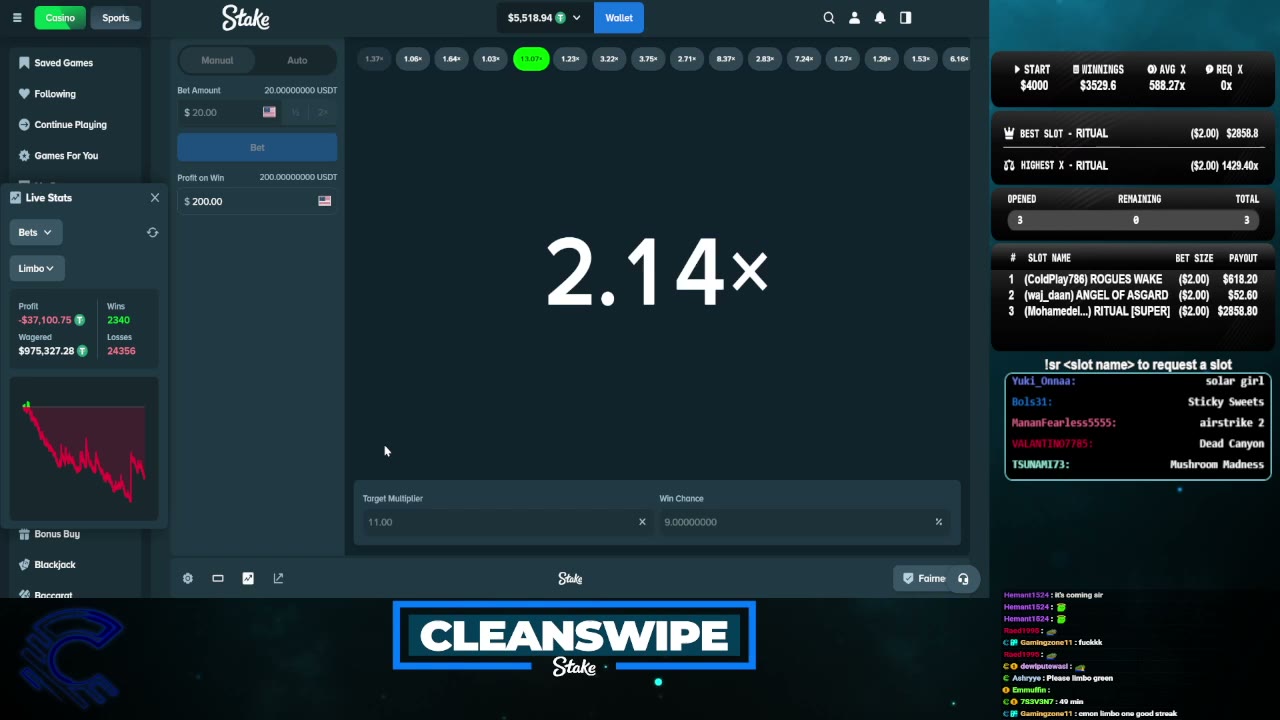
Task: Toggle the side panel icon in the header
Action: point(906,18)
